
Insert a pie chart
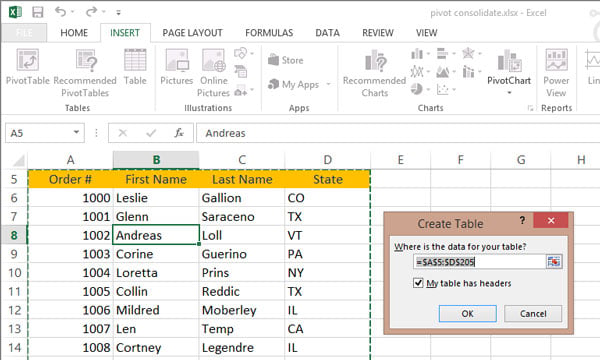coord(417,90)
